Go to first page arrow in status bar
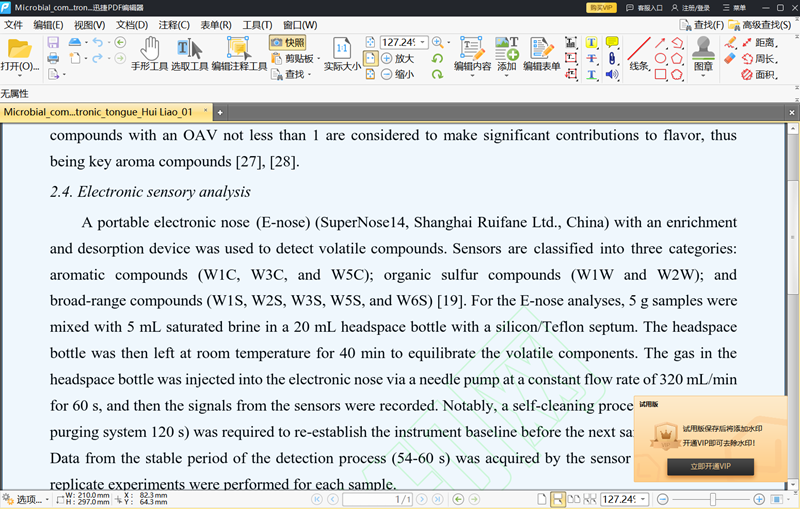 coord(317,499)
